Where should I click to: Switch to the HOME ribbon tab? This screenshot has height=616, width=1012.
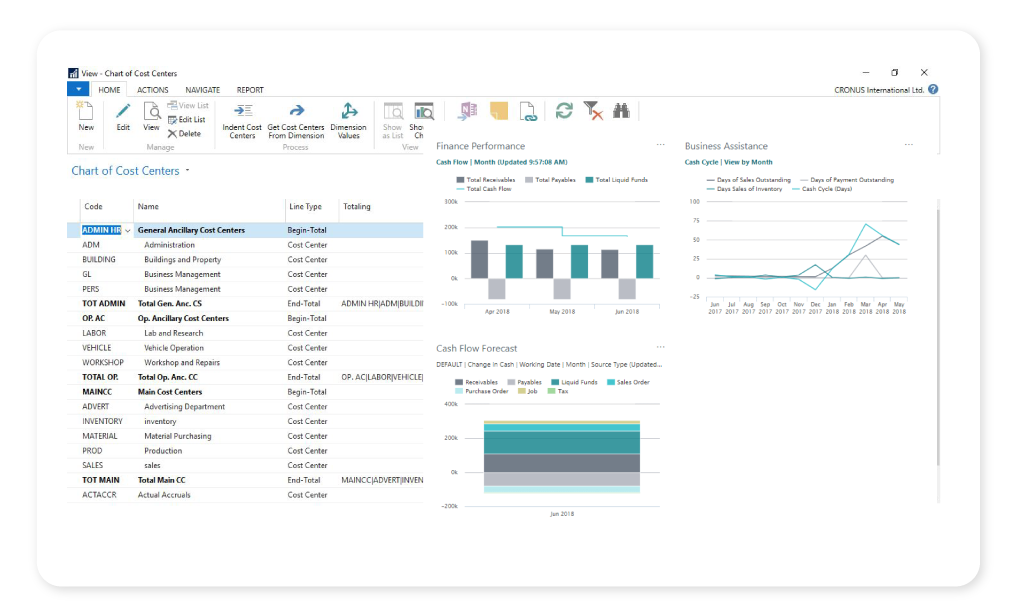coord(109,90)
